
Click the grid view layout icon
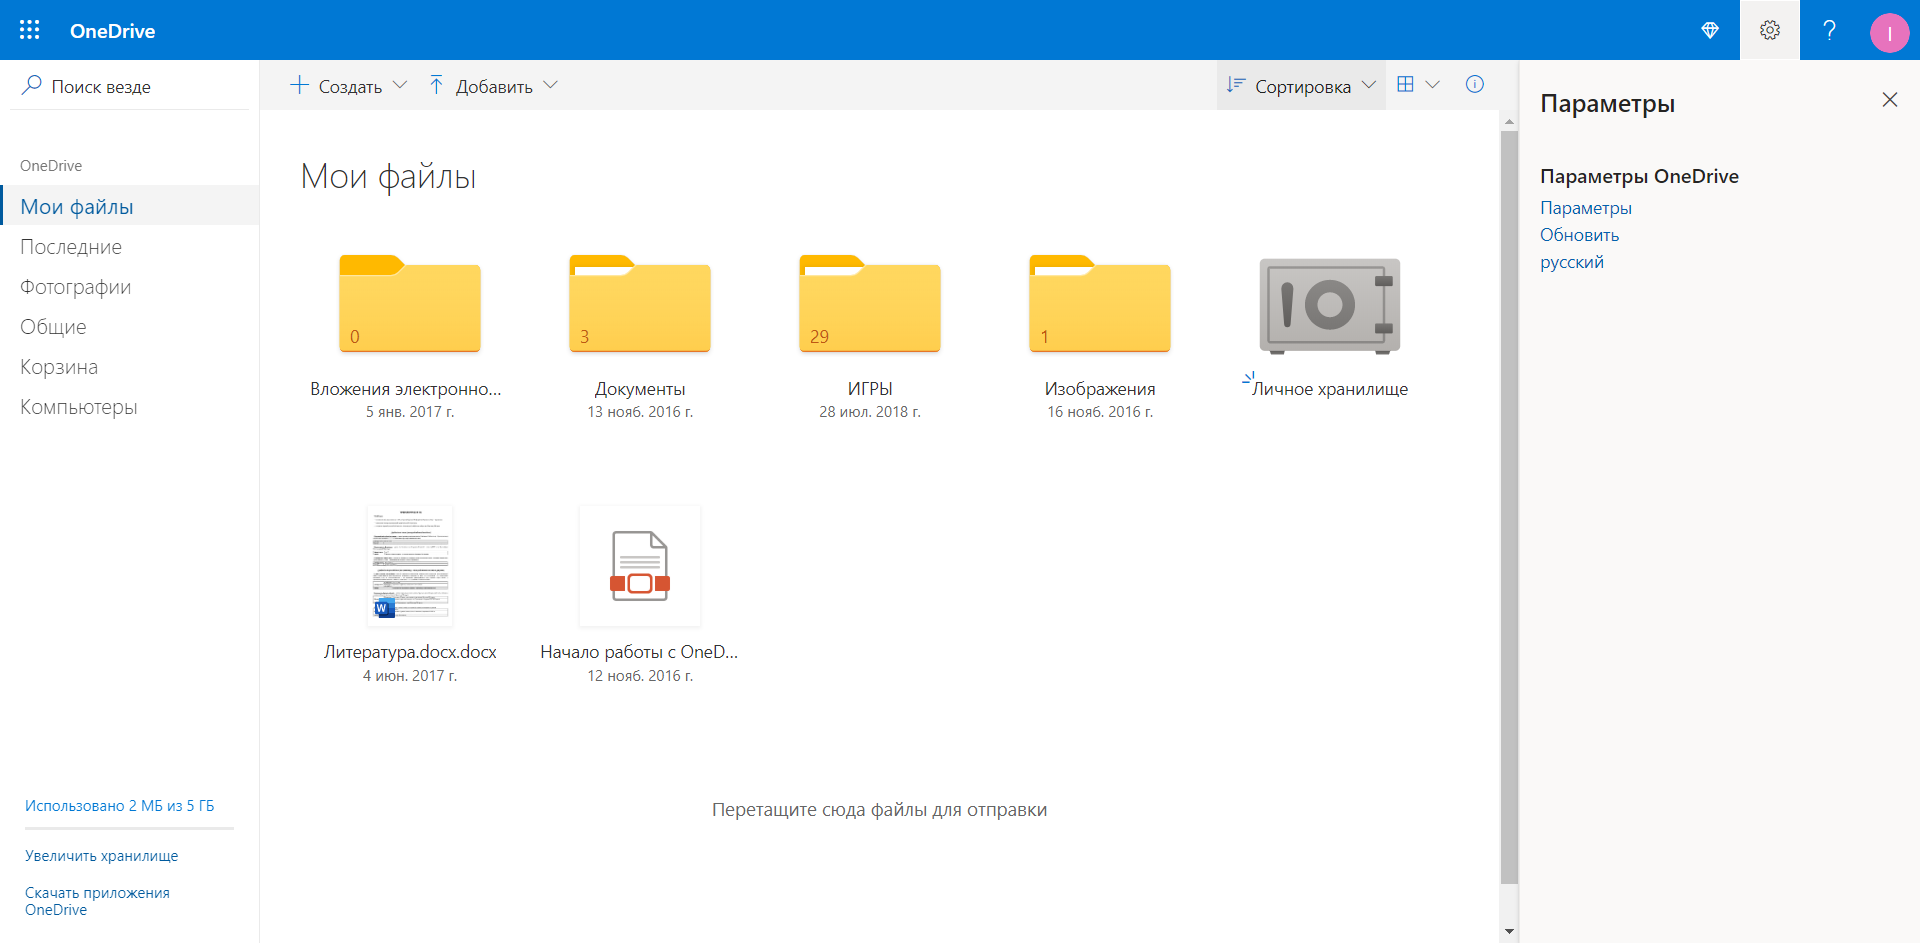(1405, 84)
